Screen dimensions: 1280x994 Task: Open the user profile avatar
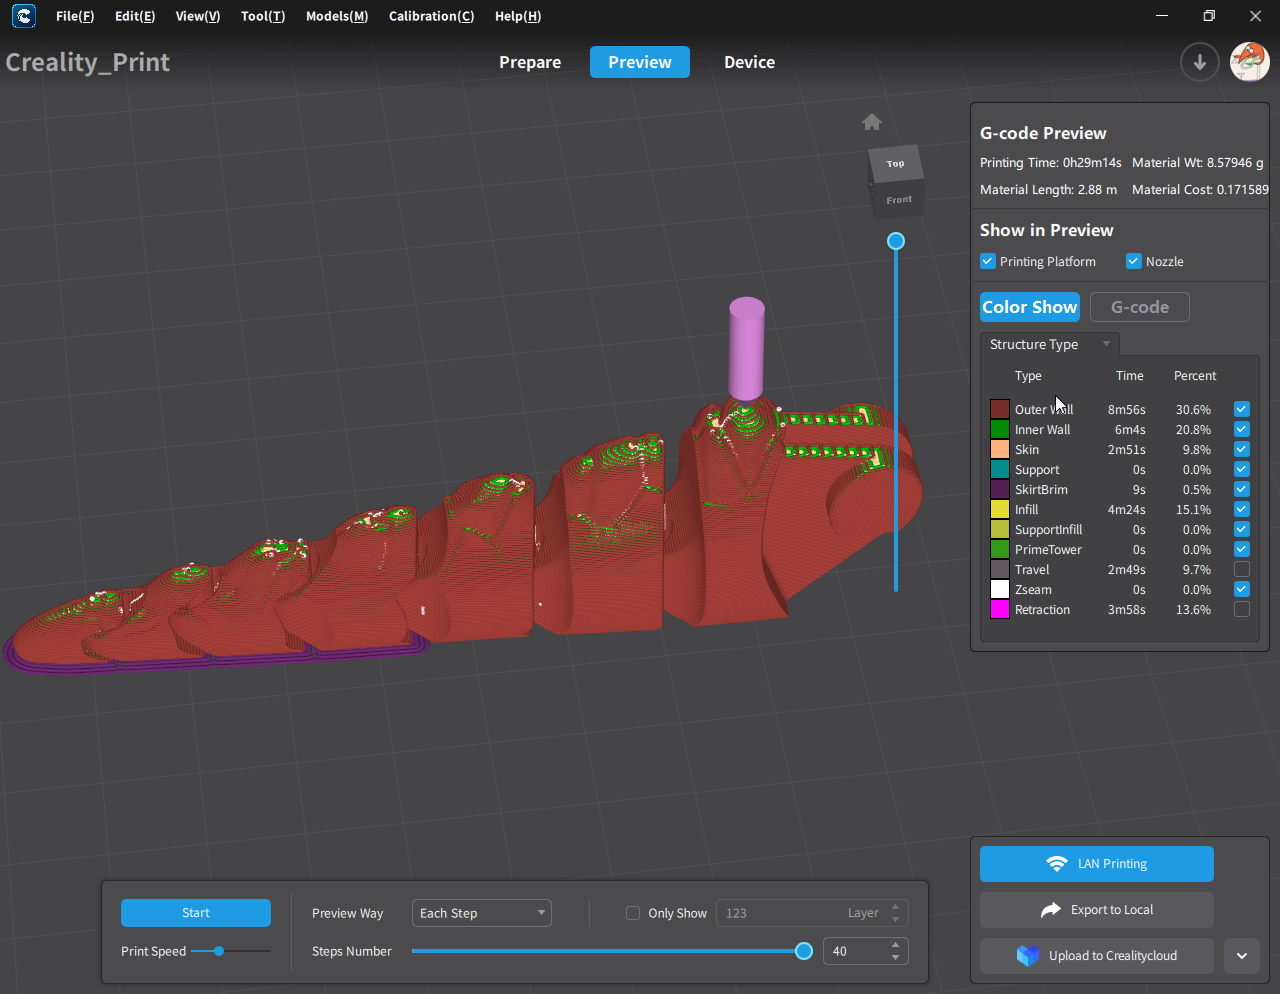(x=1249, y=62)
